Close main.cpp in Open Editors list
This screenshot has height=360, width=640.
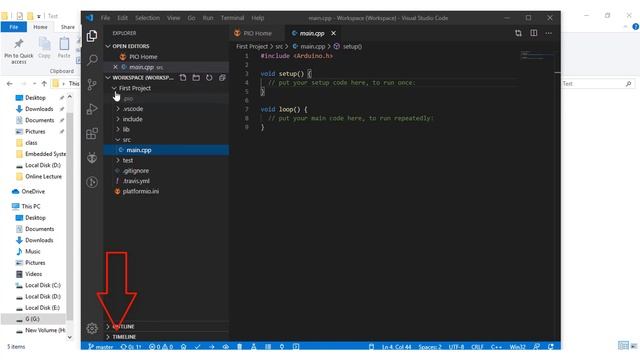click(115, 67)
